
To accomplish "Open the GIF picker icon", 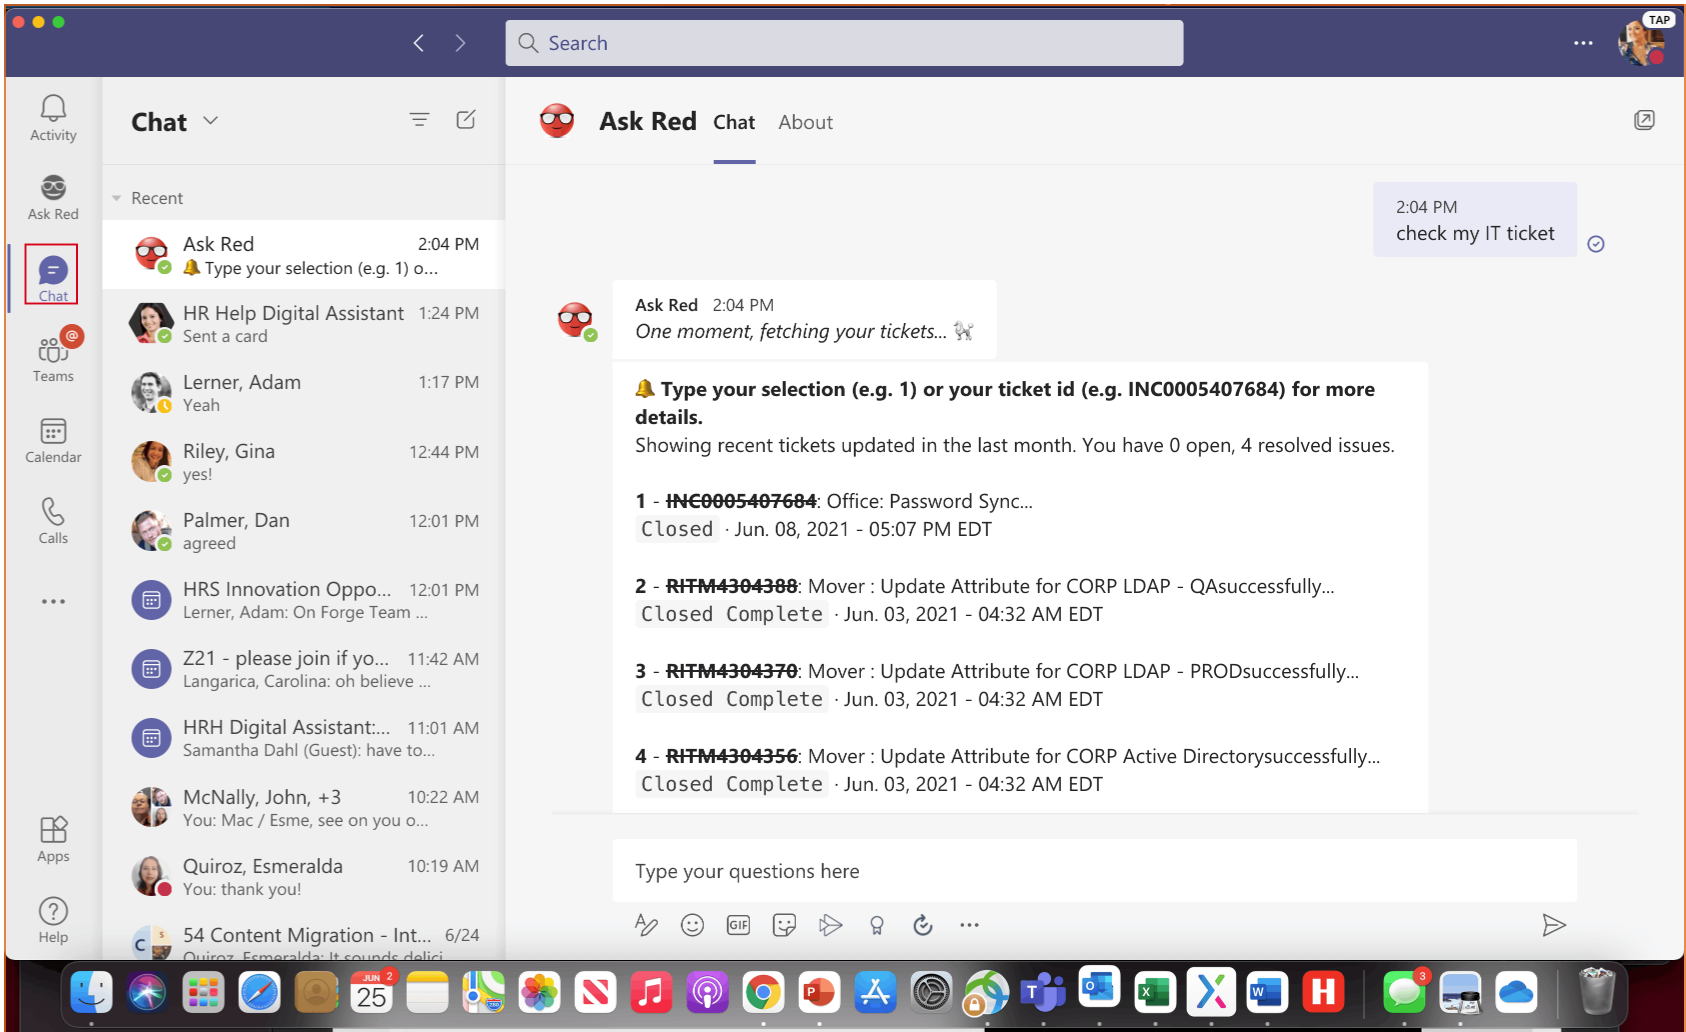I will click(738, 925).
